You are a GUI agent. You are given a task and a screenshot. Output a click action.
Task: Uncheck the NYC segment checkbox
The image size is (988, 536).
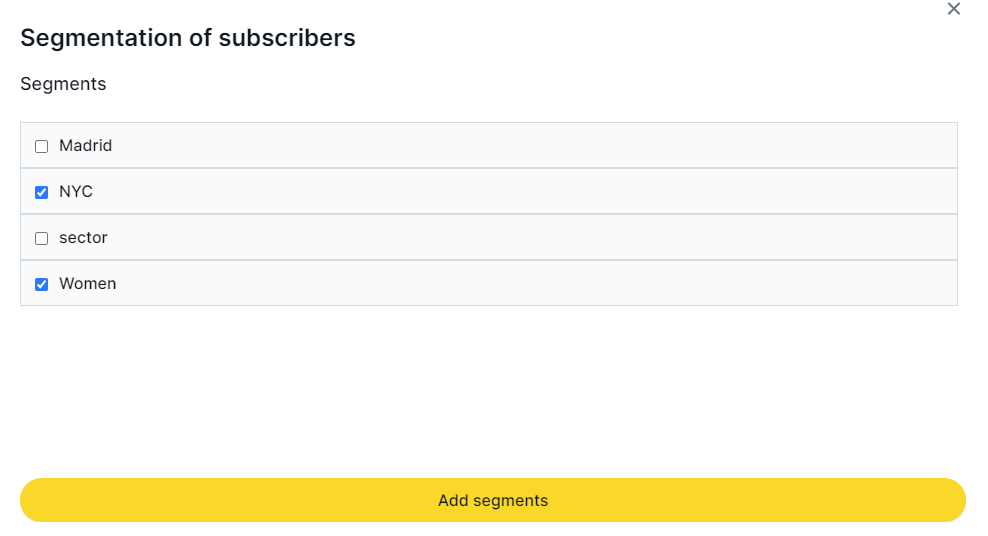pyautogui.click(x=42, y=193)
